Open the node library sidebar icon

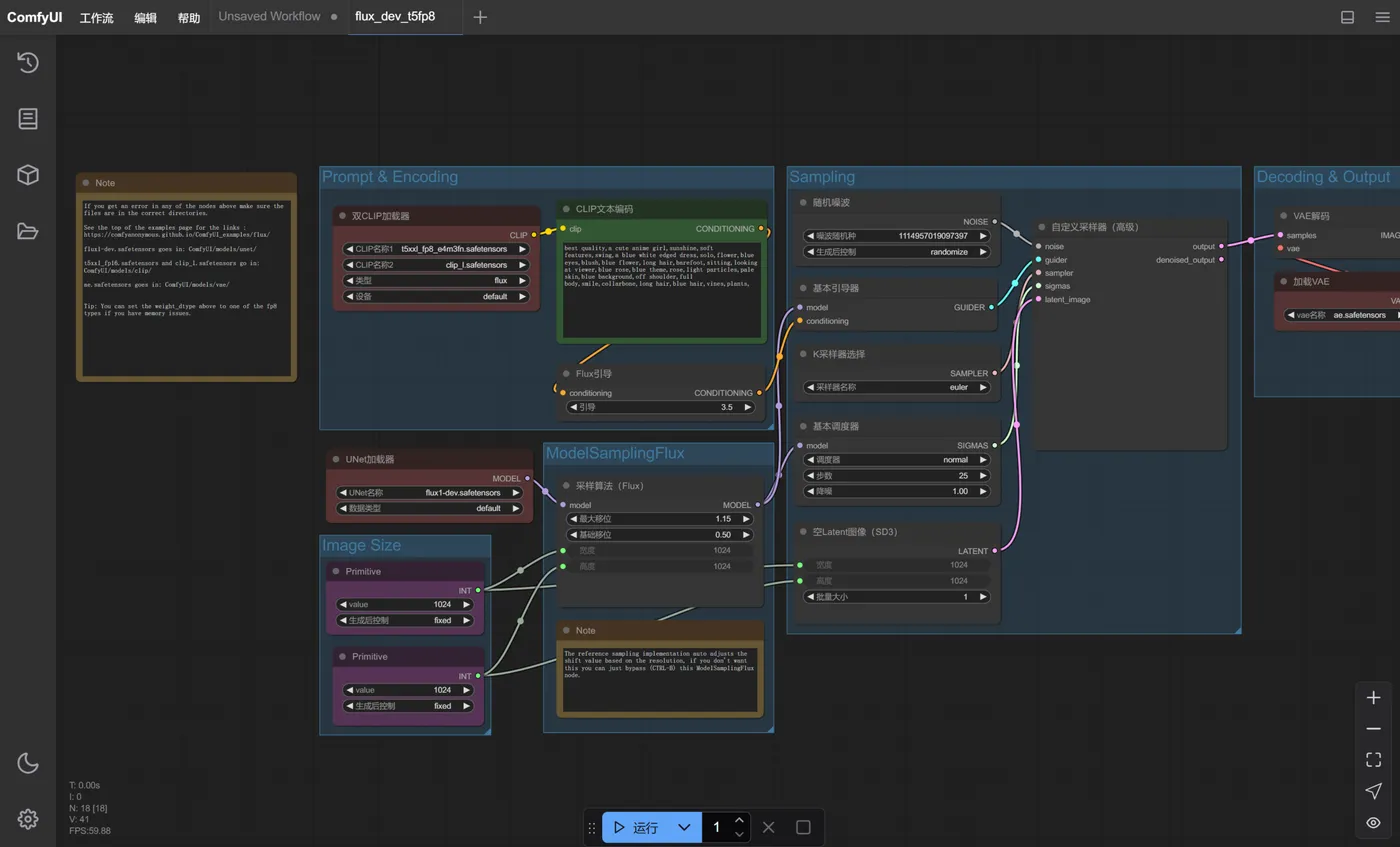[28, 119]
